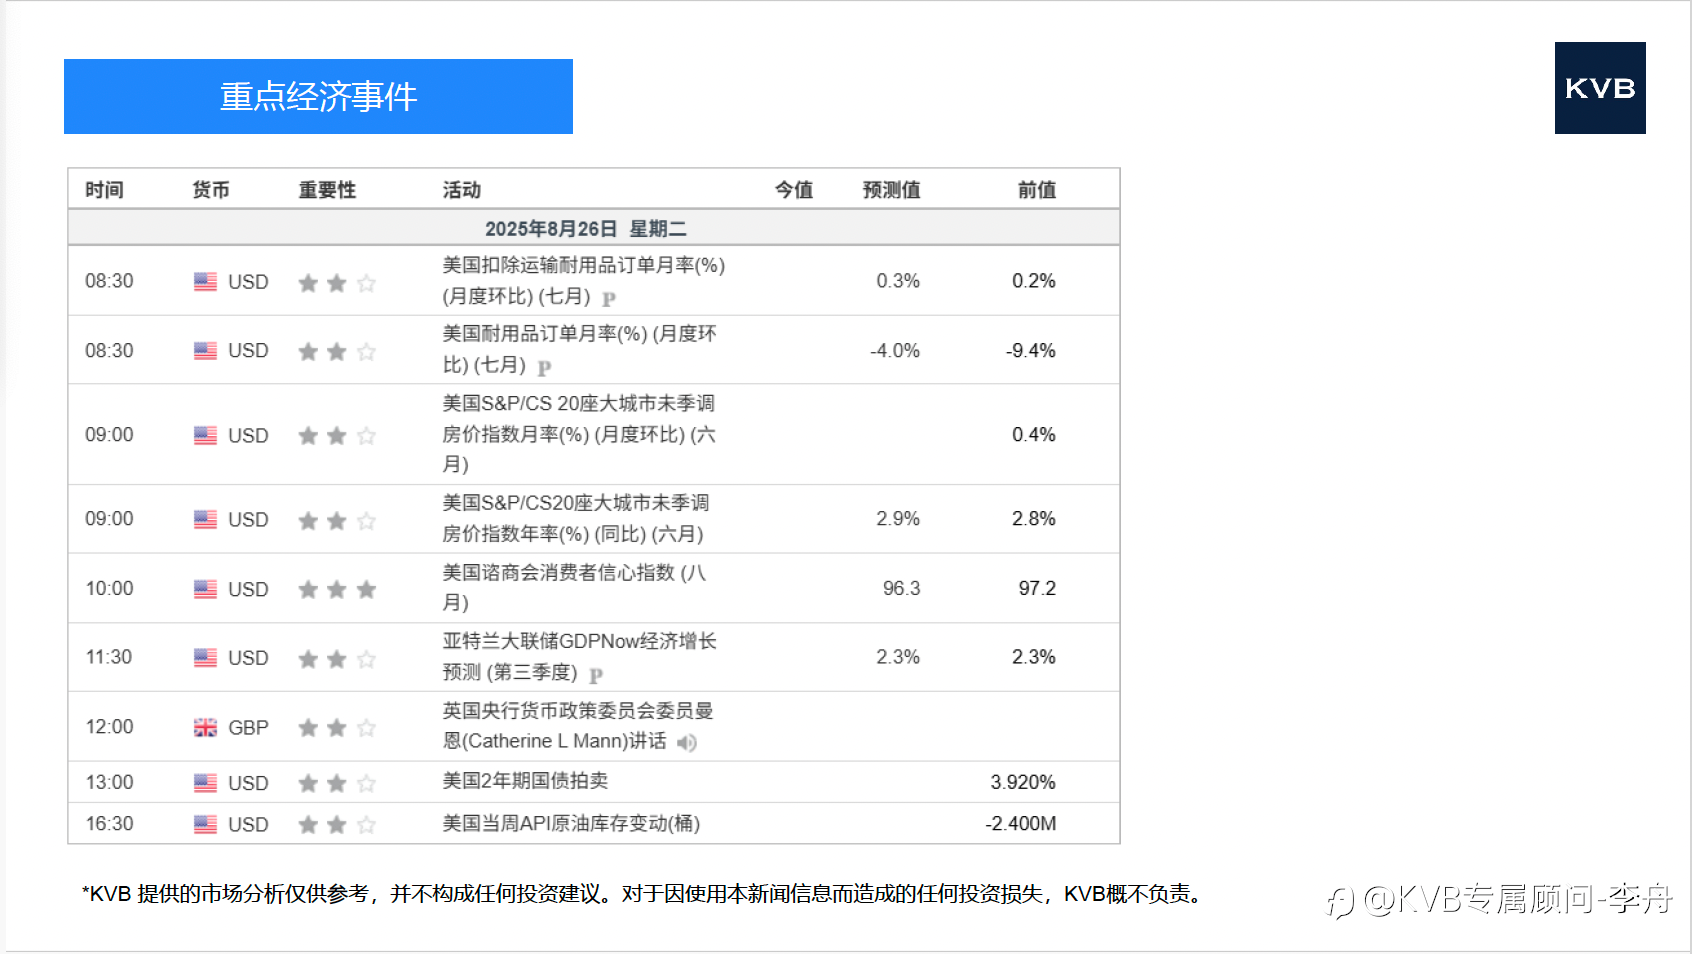
Task: Click the 今值 column header
Action: pyautogui.click(x=794, y=190)
